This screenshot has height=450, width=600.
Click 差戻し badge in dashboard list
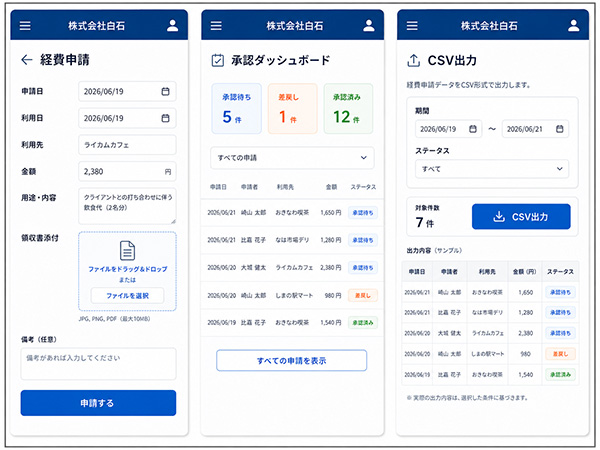[x=363, y=295]
